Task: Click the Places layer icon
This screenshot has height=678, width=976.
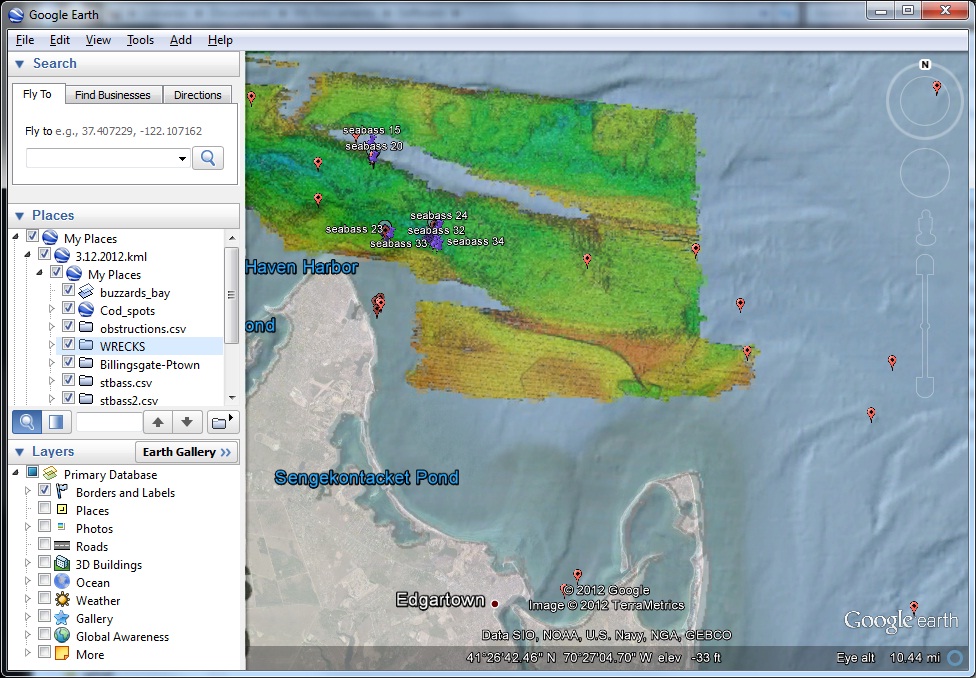Action: point(62,509)
